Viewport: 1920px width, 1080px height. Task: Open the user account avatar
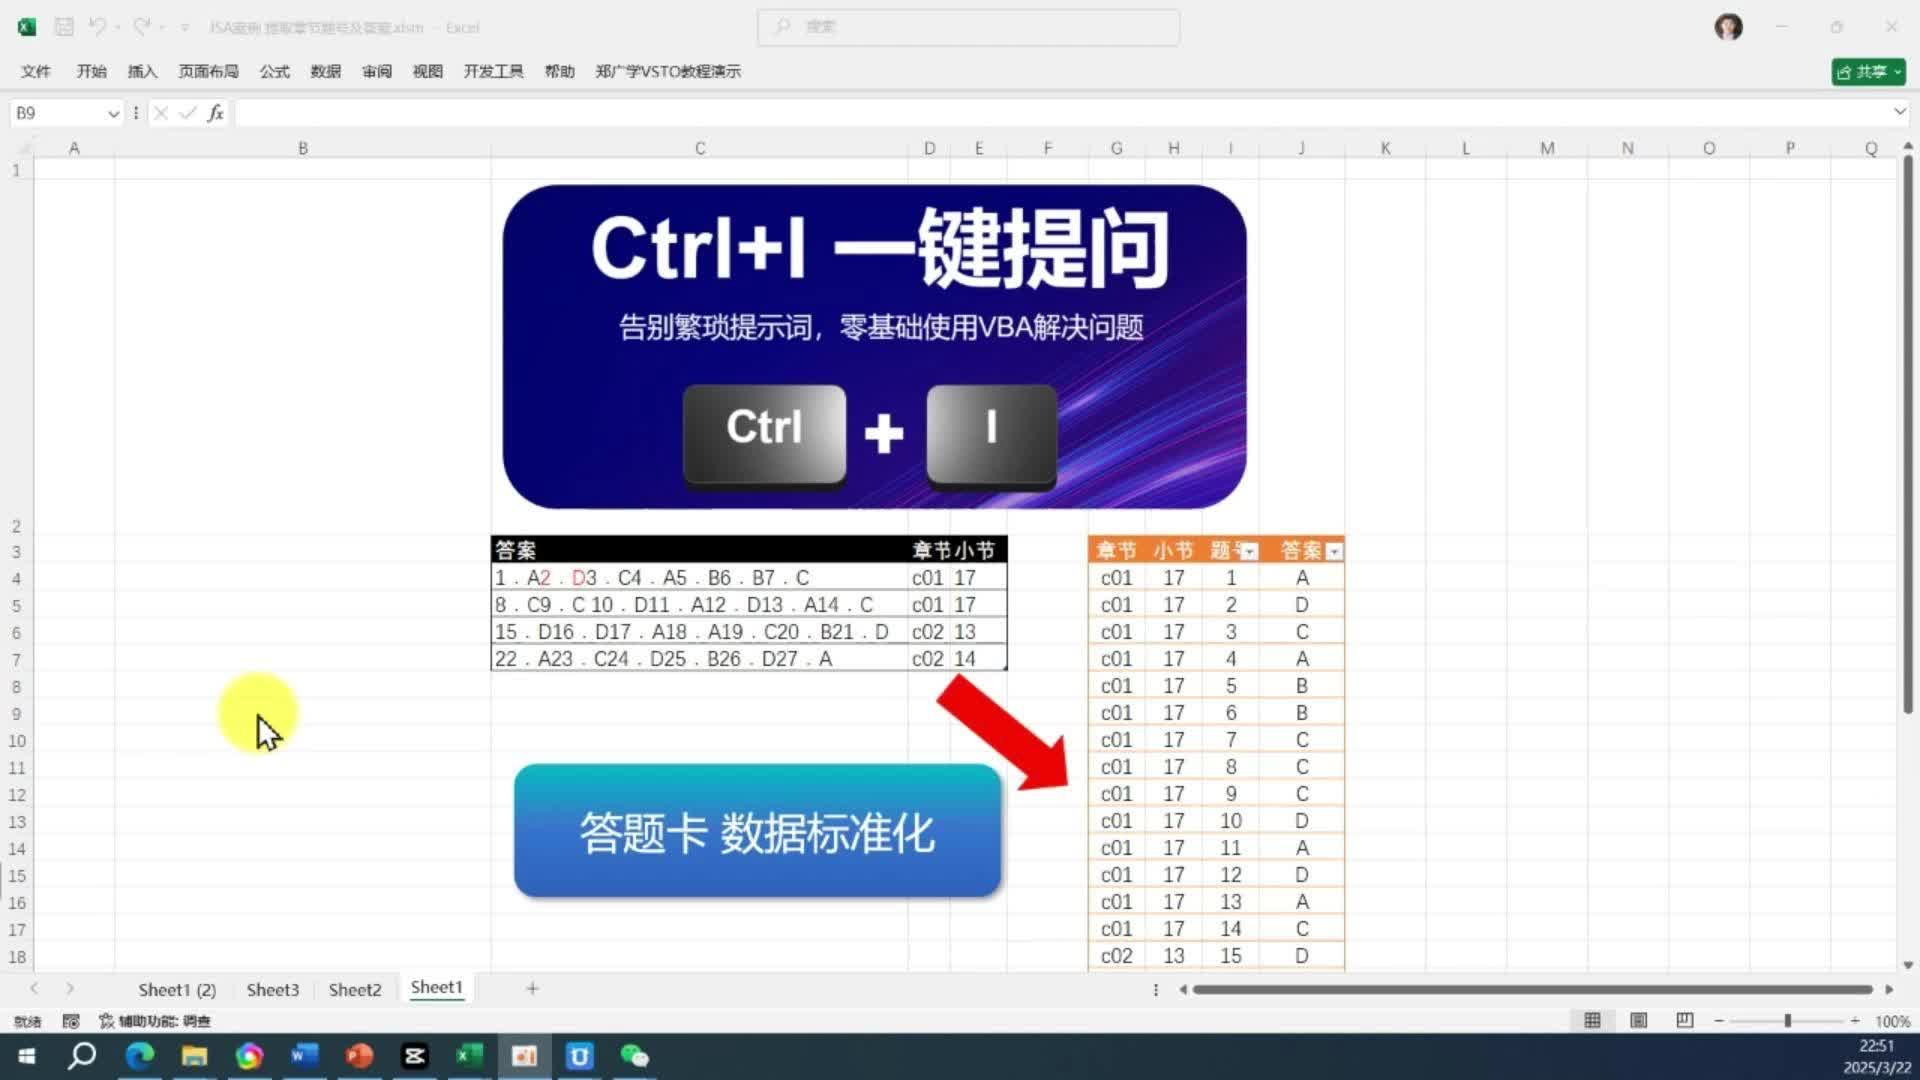(1728, 27)
